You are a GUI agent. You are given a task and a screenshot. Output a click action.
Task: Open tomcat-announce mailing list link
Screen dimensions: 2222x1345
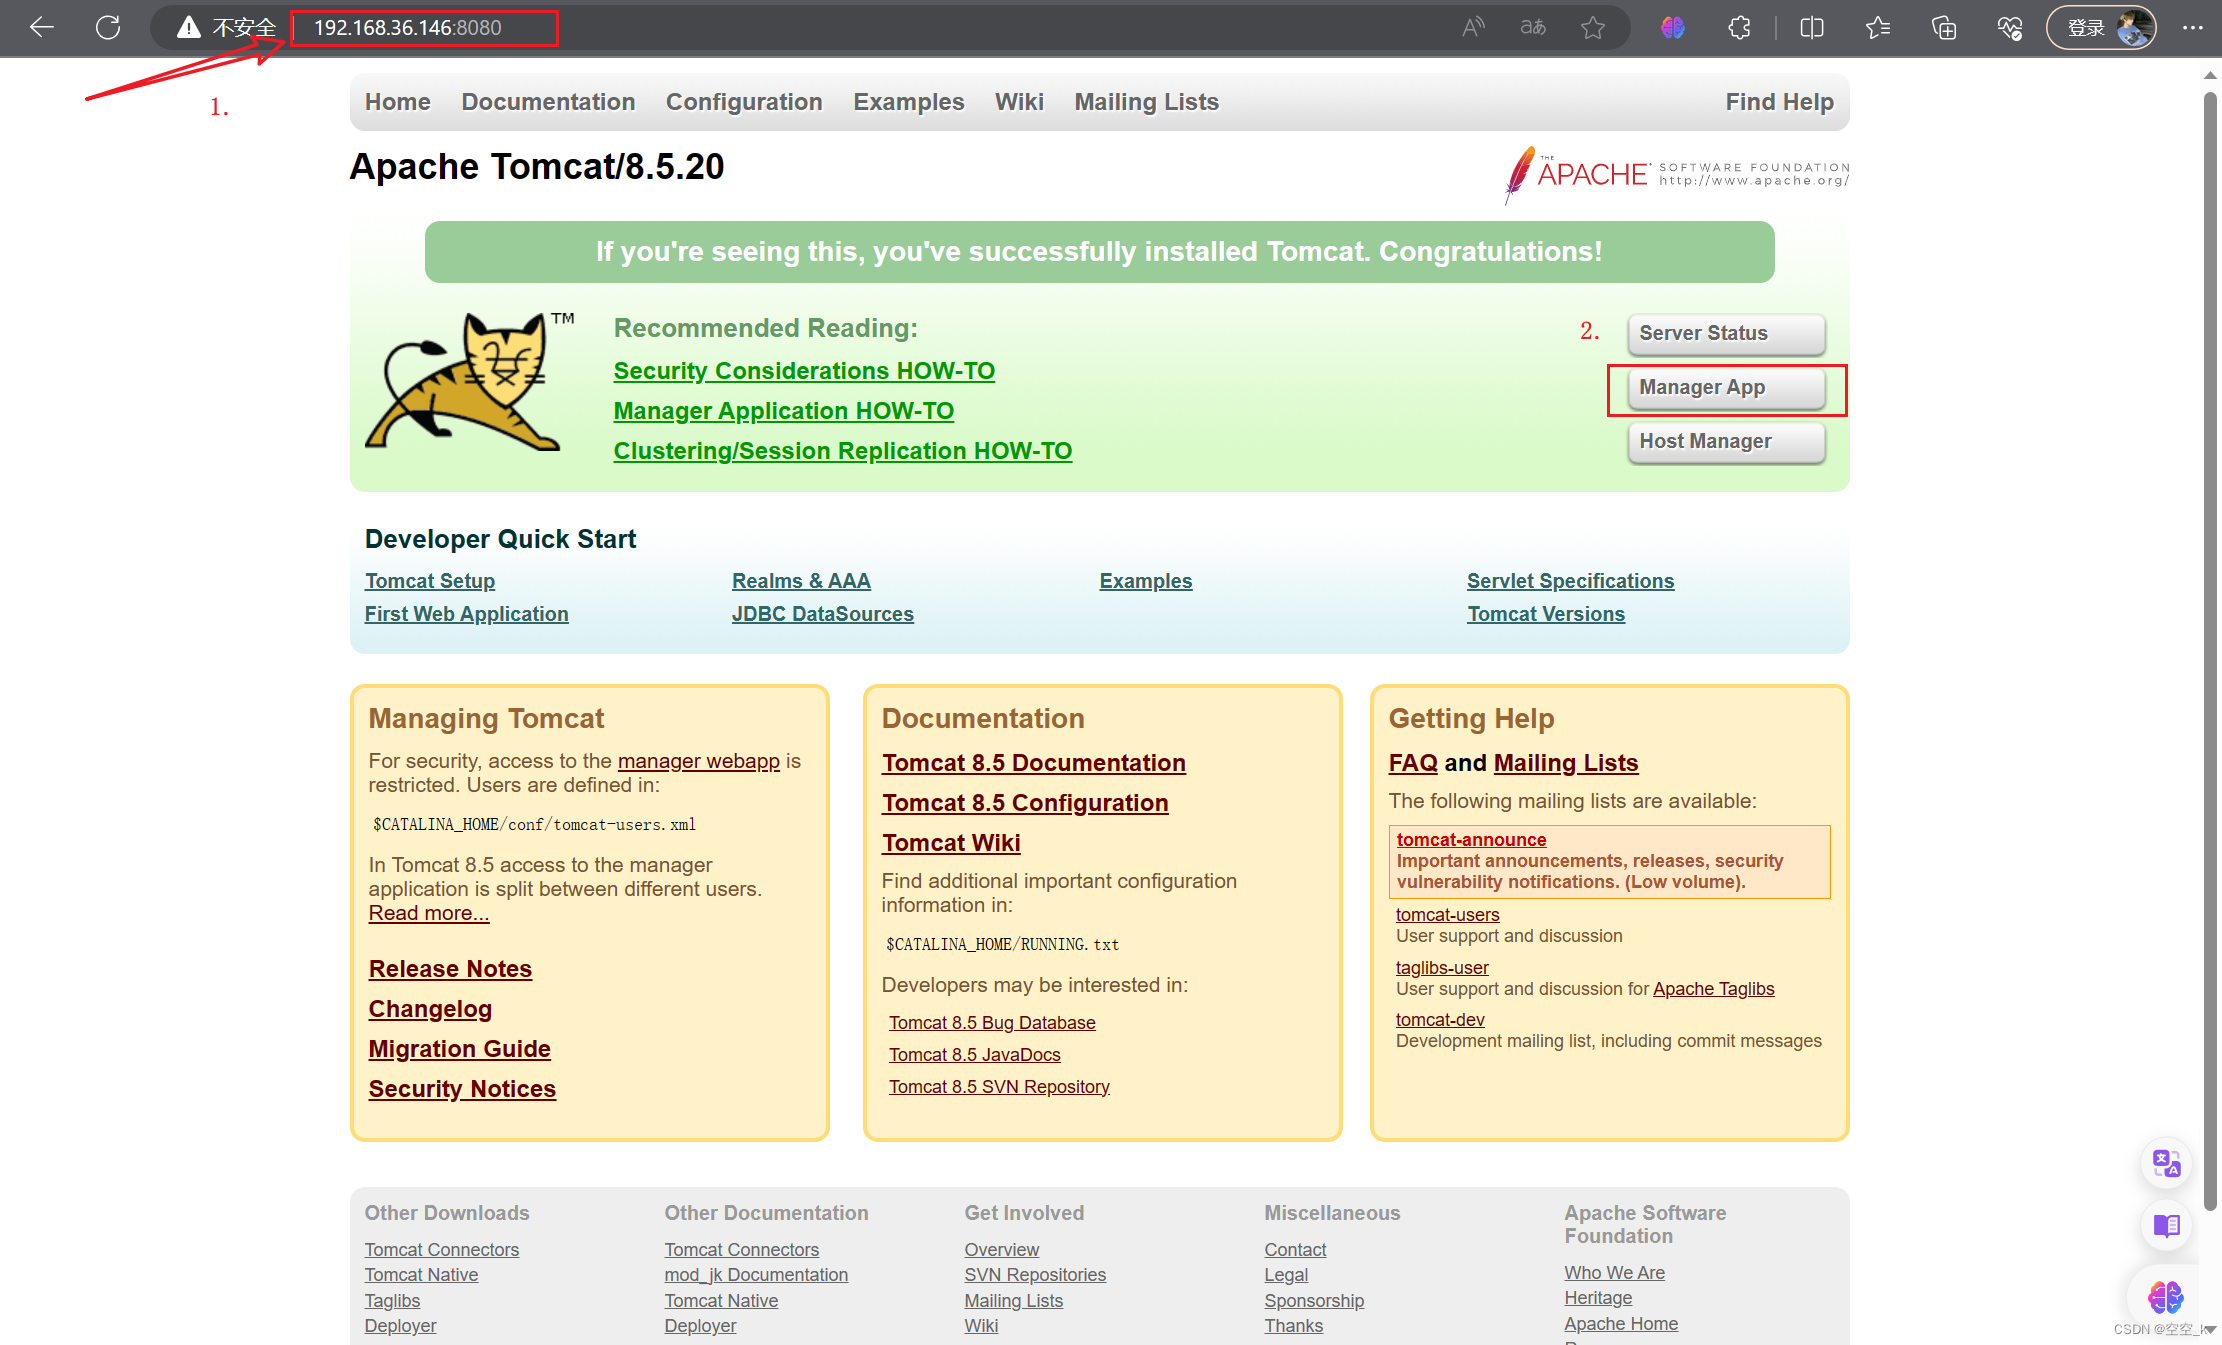(x=1471, y=840)
